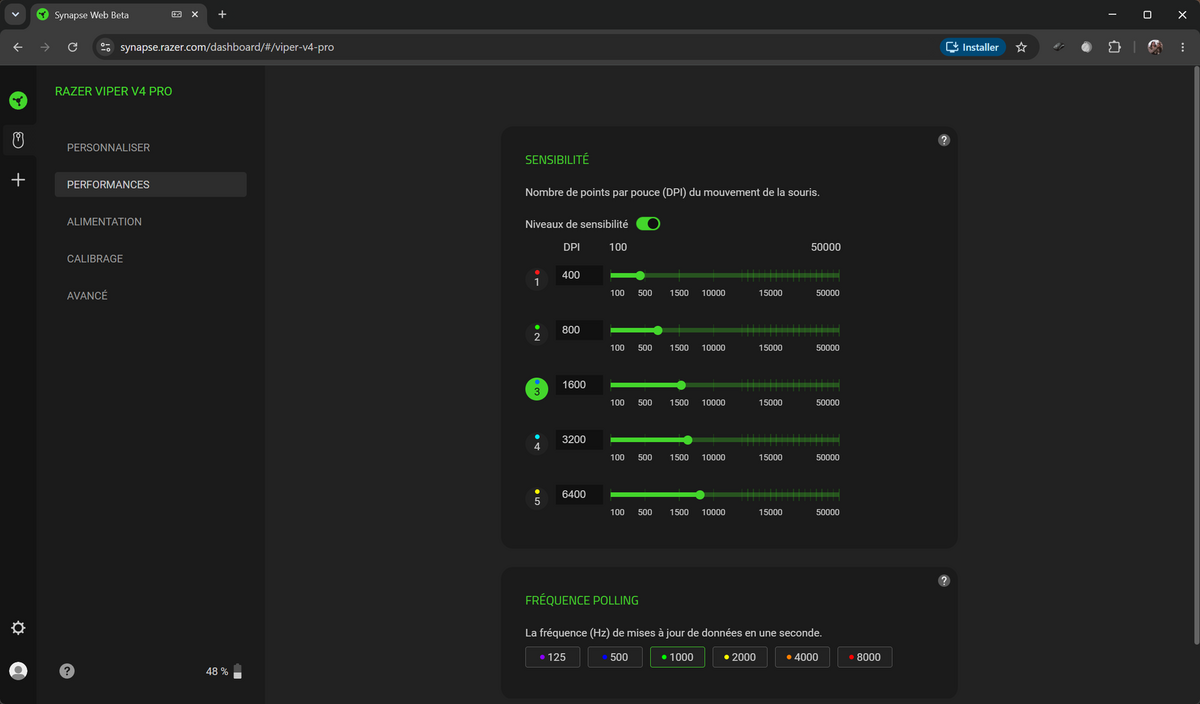Check the 48 % battery icon

[237, 671]
